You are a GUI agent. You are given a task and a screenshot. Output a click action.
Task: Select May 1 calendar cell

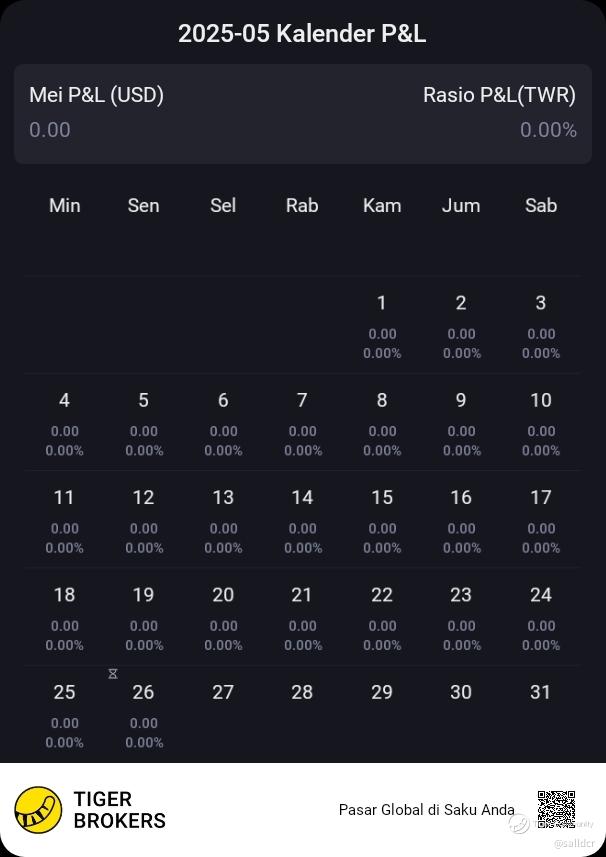382,325
